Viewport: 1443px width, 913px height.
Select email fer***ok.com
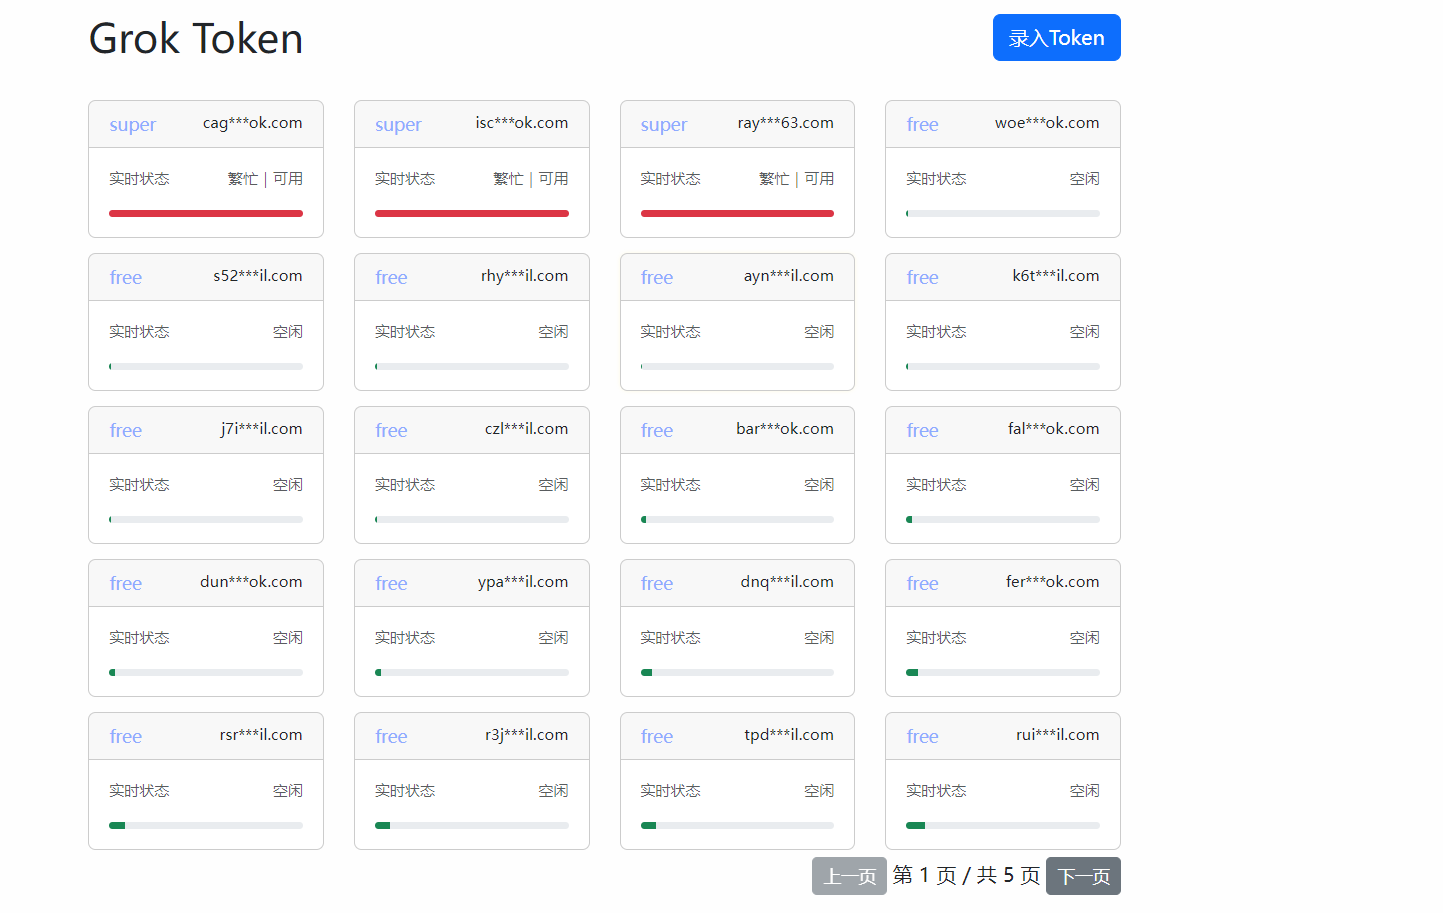(x=1052, y=582)
